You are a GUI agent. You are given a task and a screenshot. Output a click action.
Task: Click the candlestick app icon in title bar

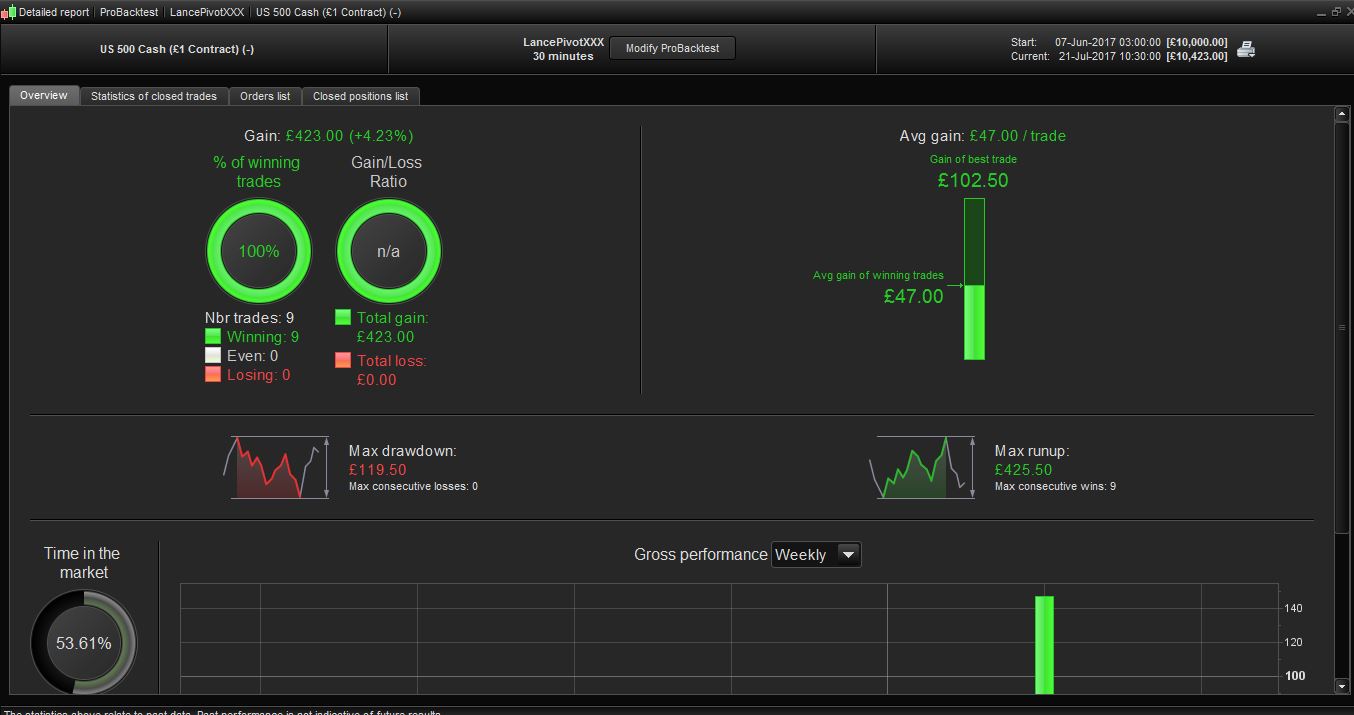(9, 12)
